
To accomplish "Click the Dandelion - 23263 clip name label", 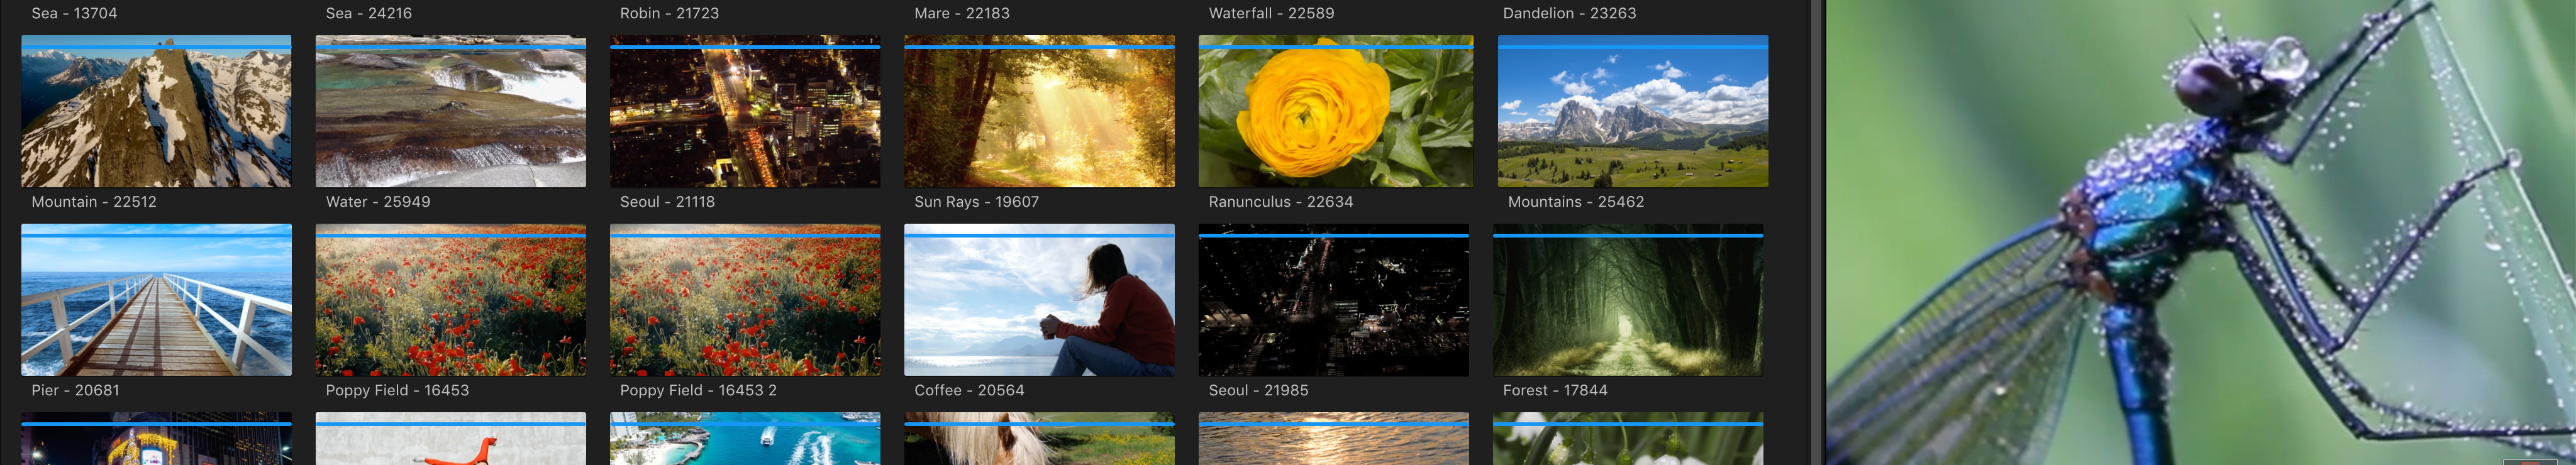I will pos(1569,13).
